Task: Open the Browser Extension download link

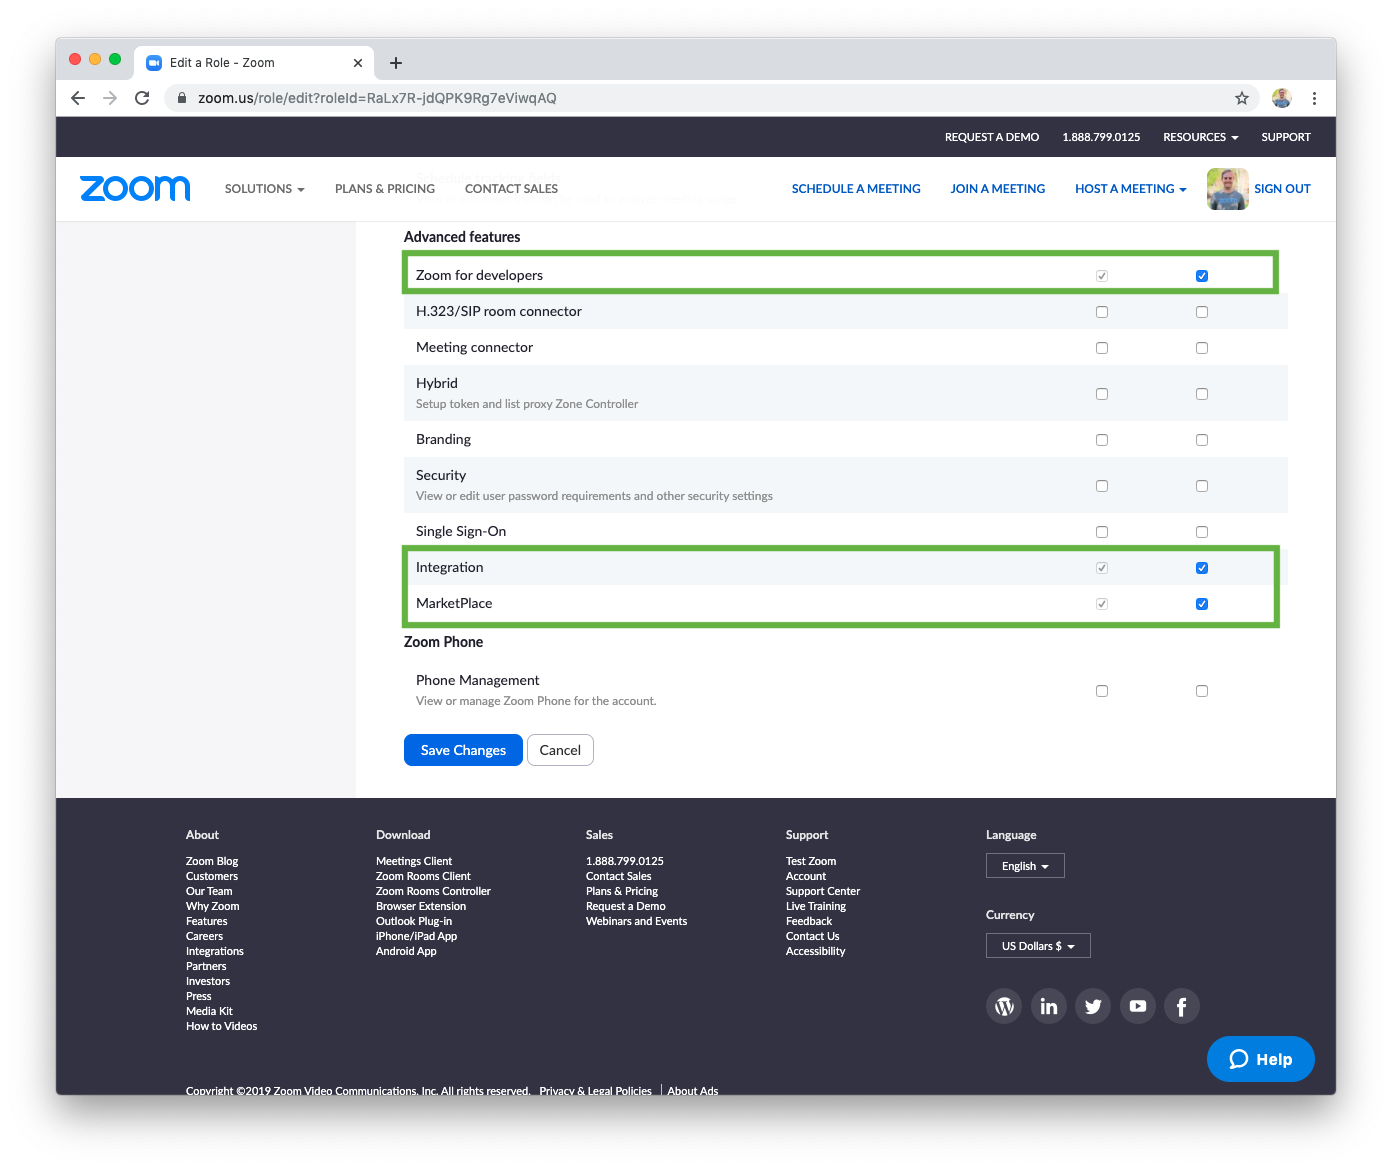Action: [x=421, y=906]
